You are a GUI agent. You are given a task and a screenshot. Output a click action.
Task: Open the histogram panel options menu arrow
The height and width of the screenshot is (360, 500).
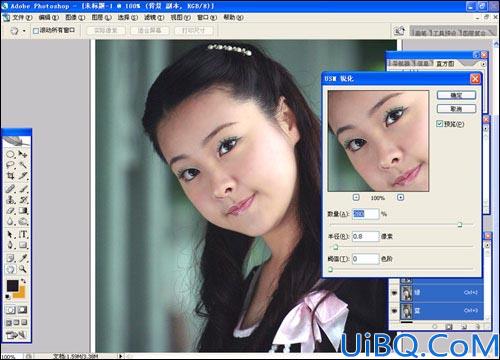click(483, 64)
